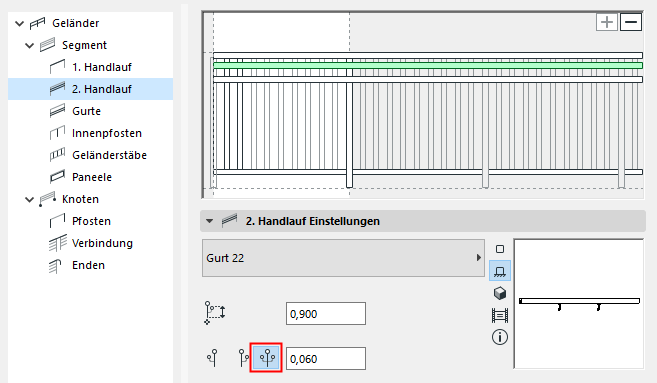The width and height of the screenshot is (657, 383).
Task: Select the Paneele tree item
Action: coord(92,177)
